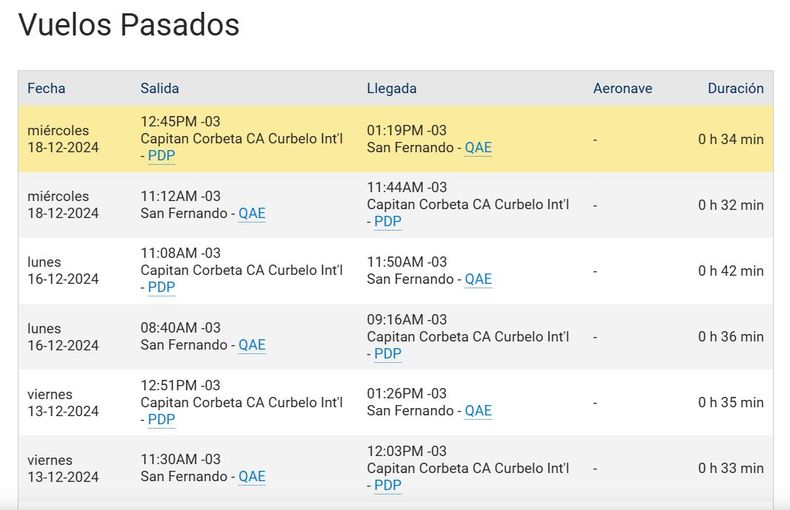Viewport: 790px width, 510px height.
Task: Click QAE link for 11:12AM departure
Action: [252, 214]
